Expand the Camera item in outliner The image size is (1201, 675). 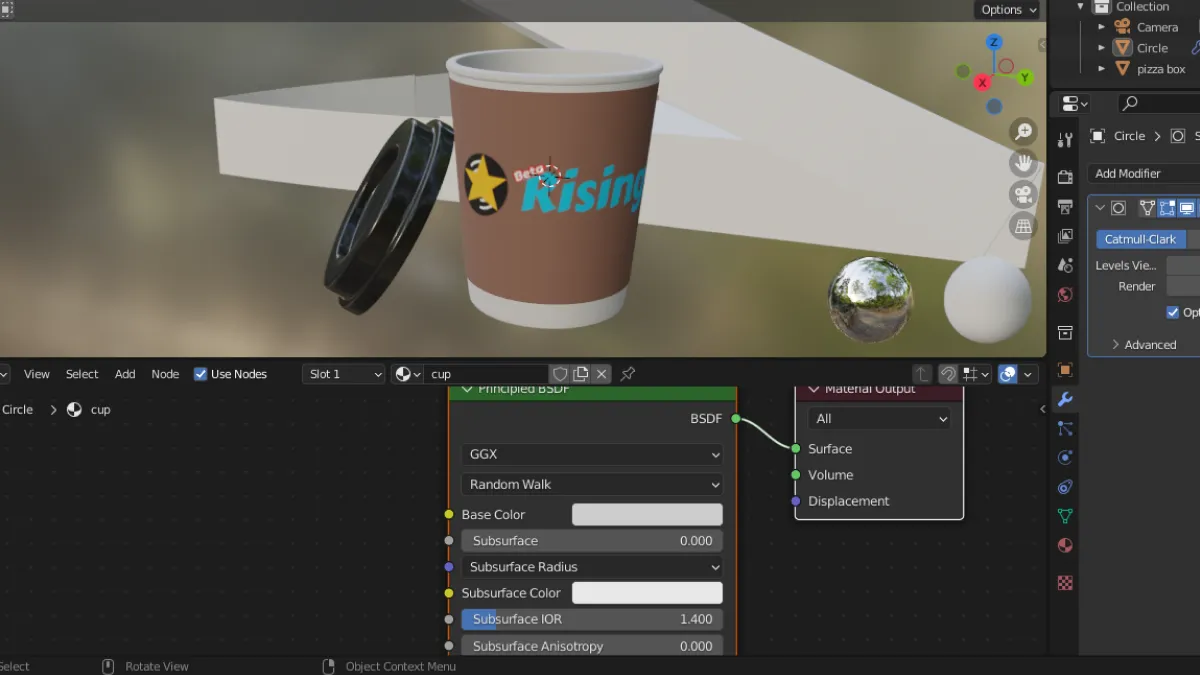click(x=1102, y=28)
